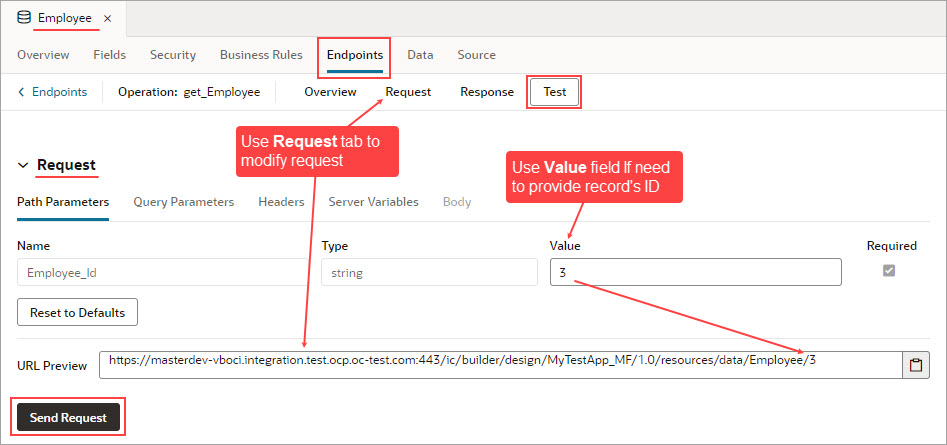Switch to the Response tab
This screenshot has height=445, width=947.
tap(487, 92)
